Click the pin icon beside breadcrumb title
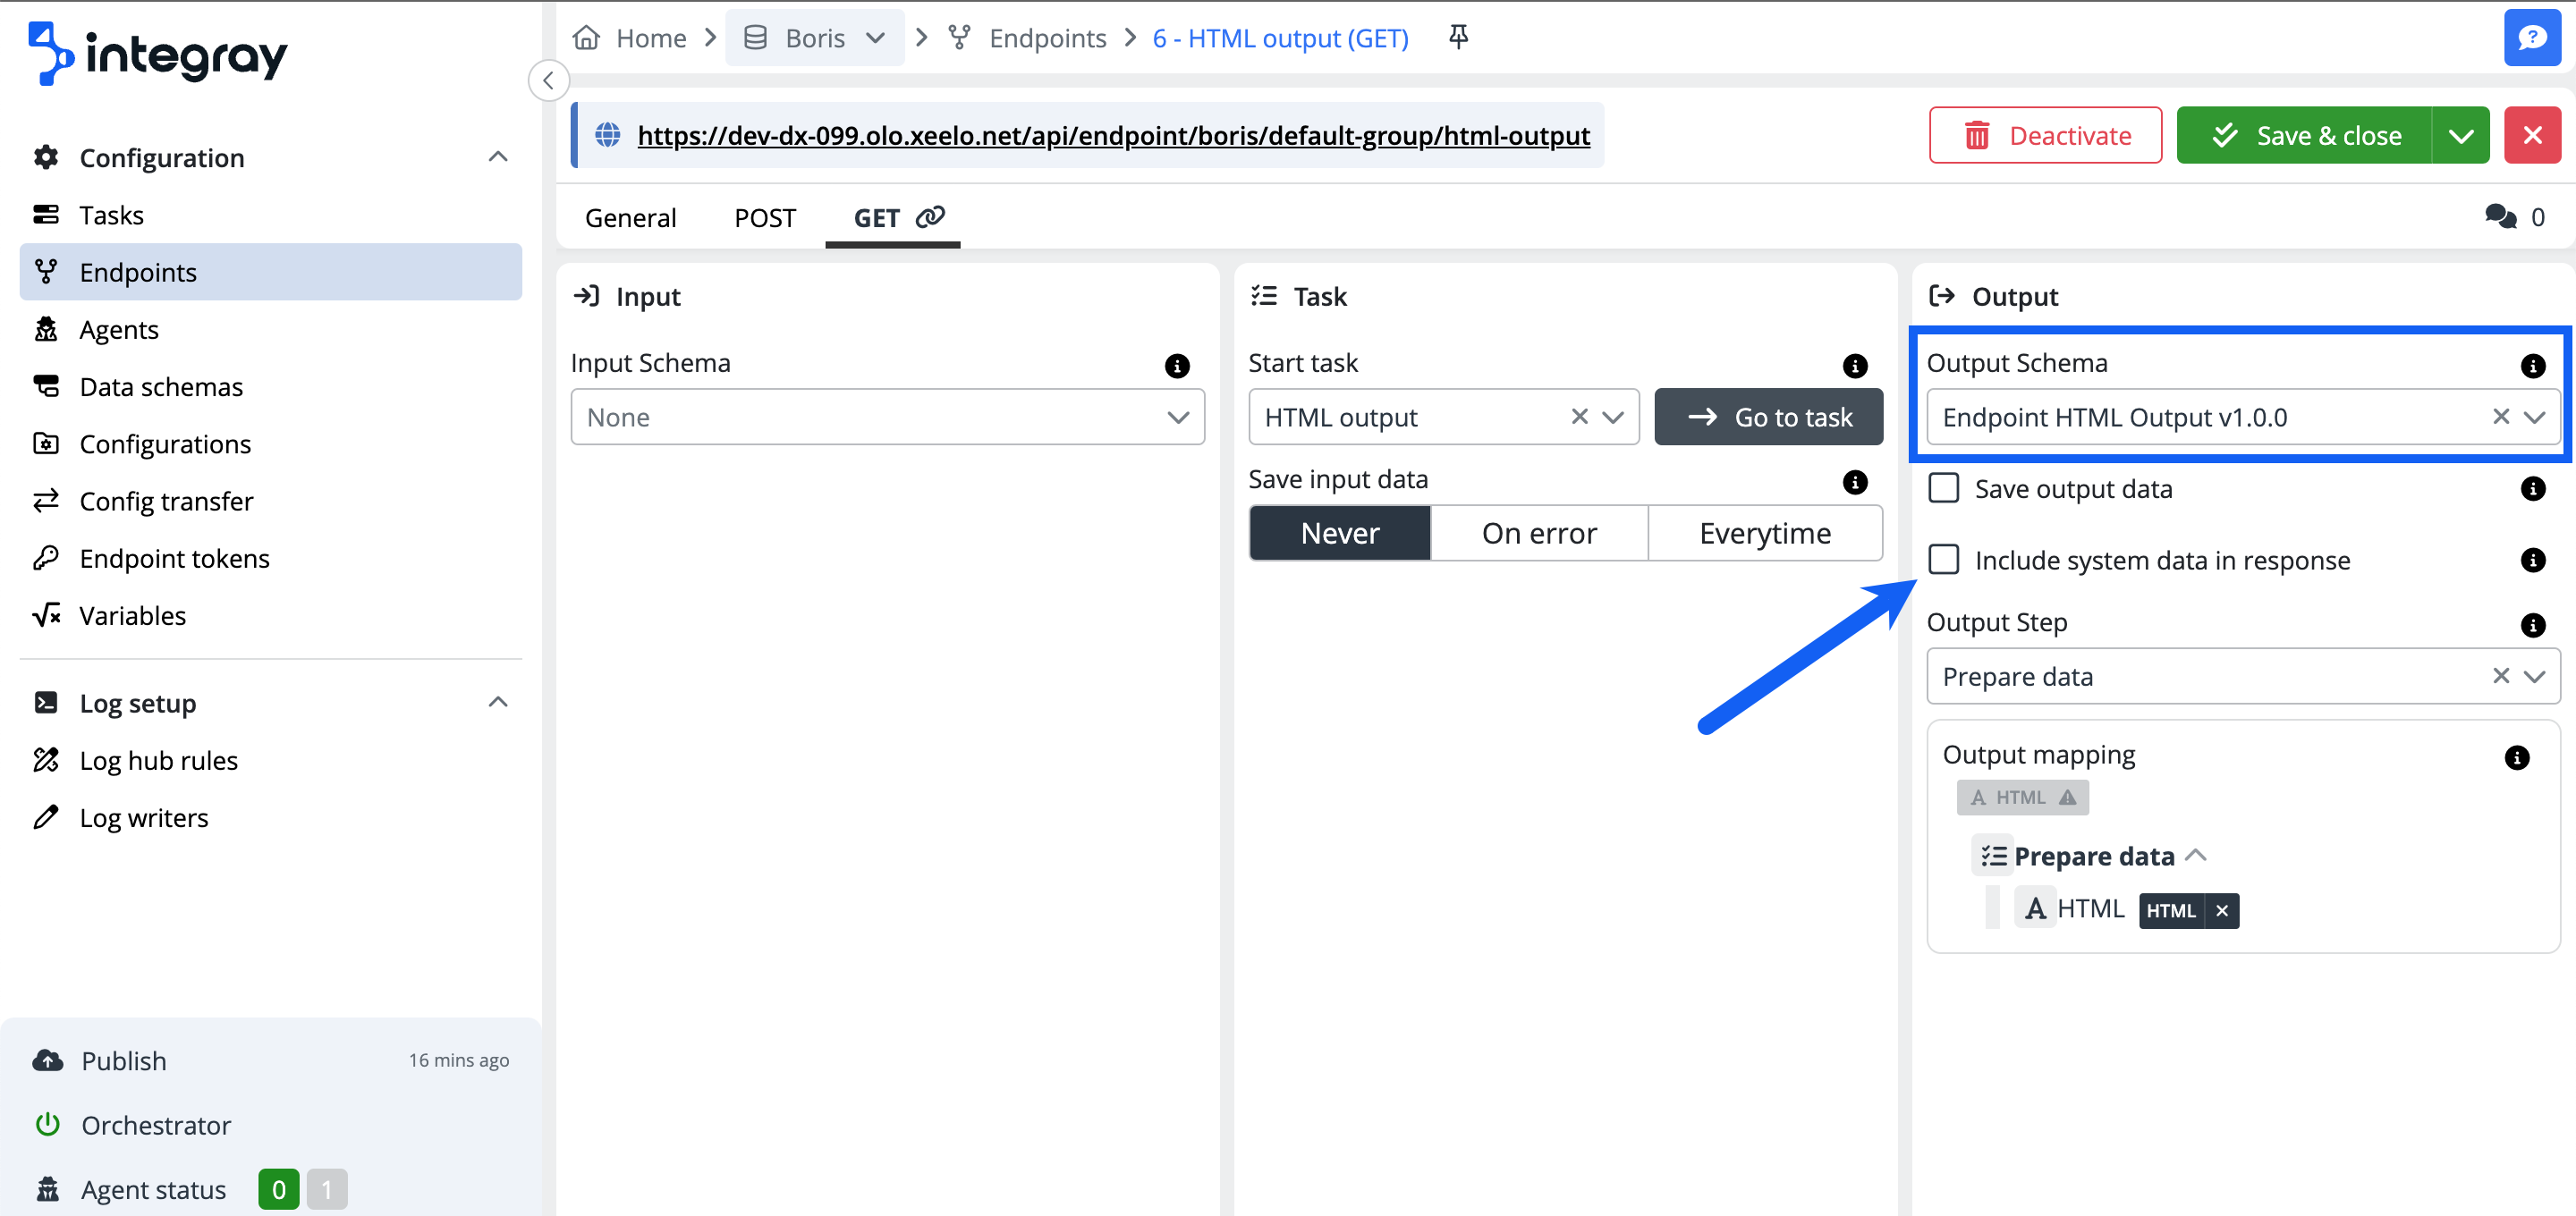This screenshot has width=2576, height=1216. click(1458, 37)
